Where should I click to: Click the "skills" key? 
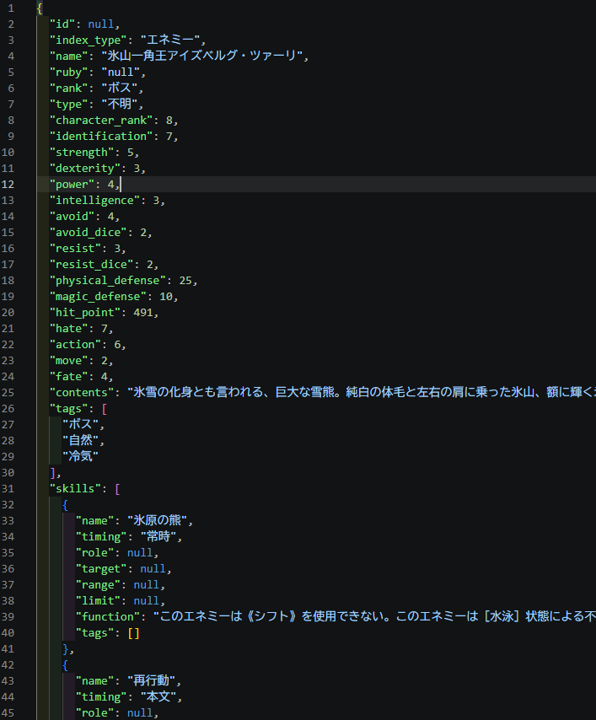click(x=75, y=489)
